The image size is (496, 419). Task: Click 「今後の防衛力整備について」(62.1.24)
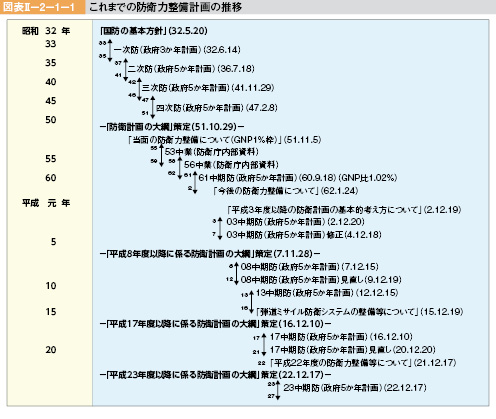(x=286, y=191)
